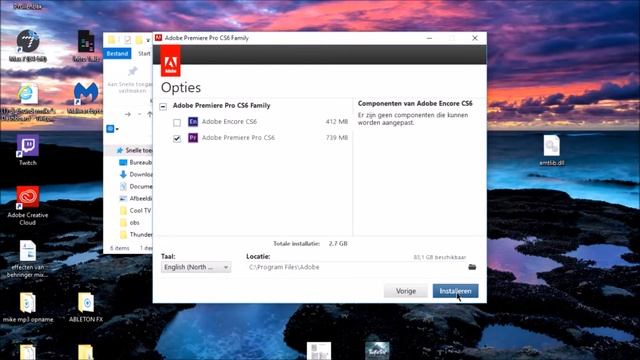Open the Bestand tab in Explorer
The width and height of the screenshot is (640, 360).
coord(117,53)
